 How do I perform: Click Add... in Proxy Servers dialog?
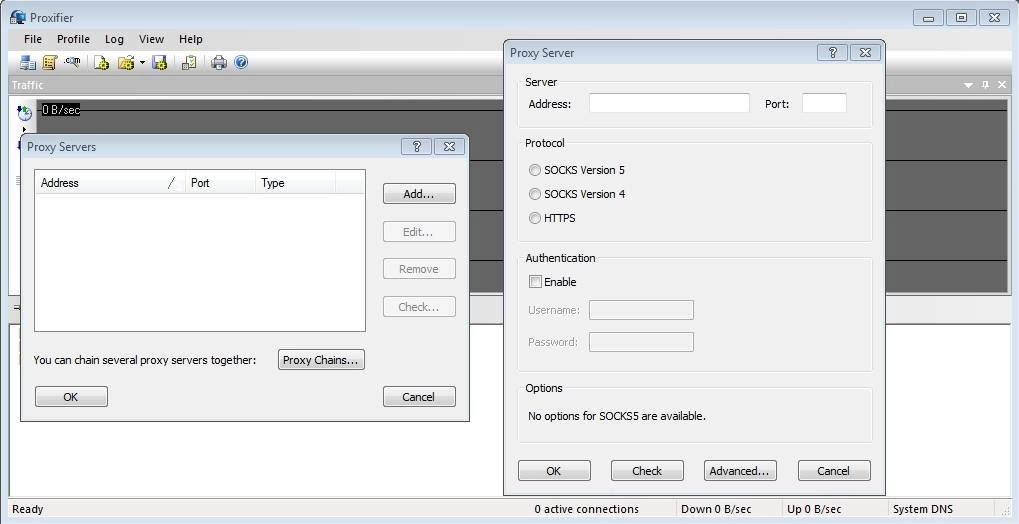(x=419, y=194)
